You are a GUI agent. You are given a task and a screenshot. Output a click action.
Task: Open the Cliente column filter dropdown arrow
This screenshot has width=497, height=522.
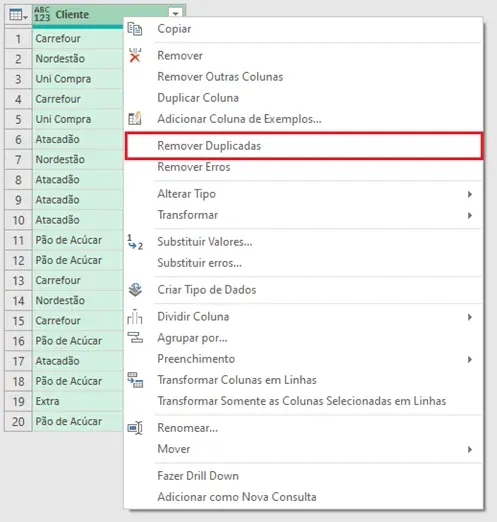click(x=175, y=14)
